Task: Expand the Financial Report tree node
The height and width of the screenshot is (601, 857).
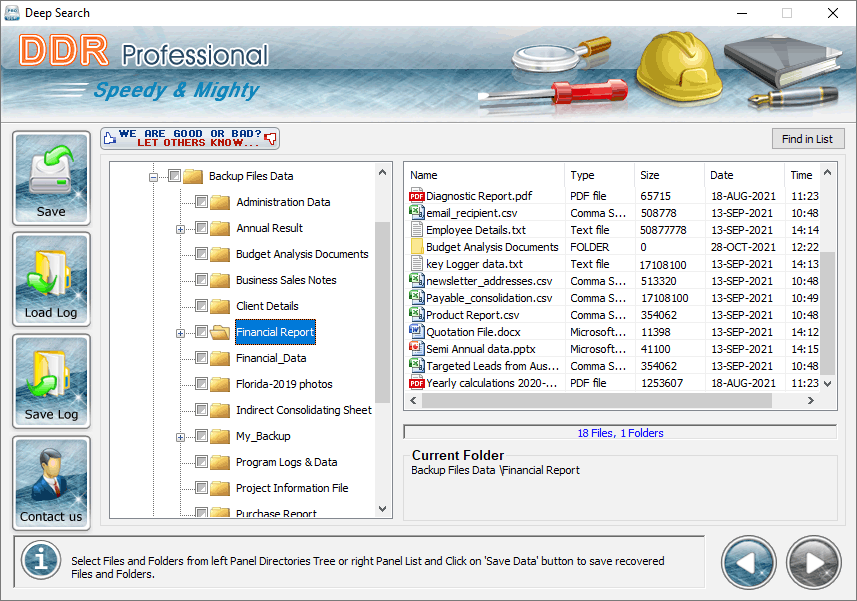Action: tap(180, 333)
